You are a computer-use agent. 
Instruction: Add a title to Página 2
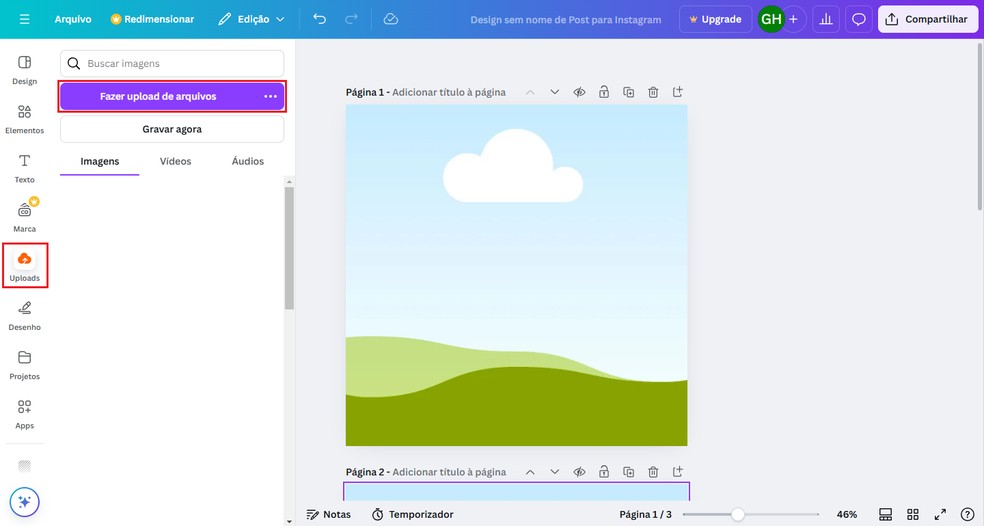pyautogui.click(x=449, y=472)
